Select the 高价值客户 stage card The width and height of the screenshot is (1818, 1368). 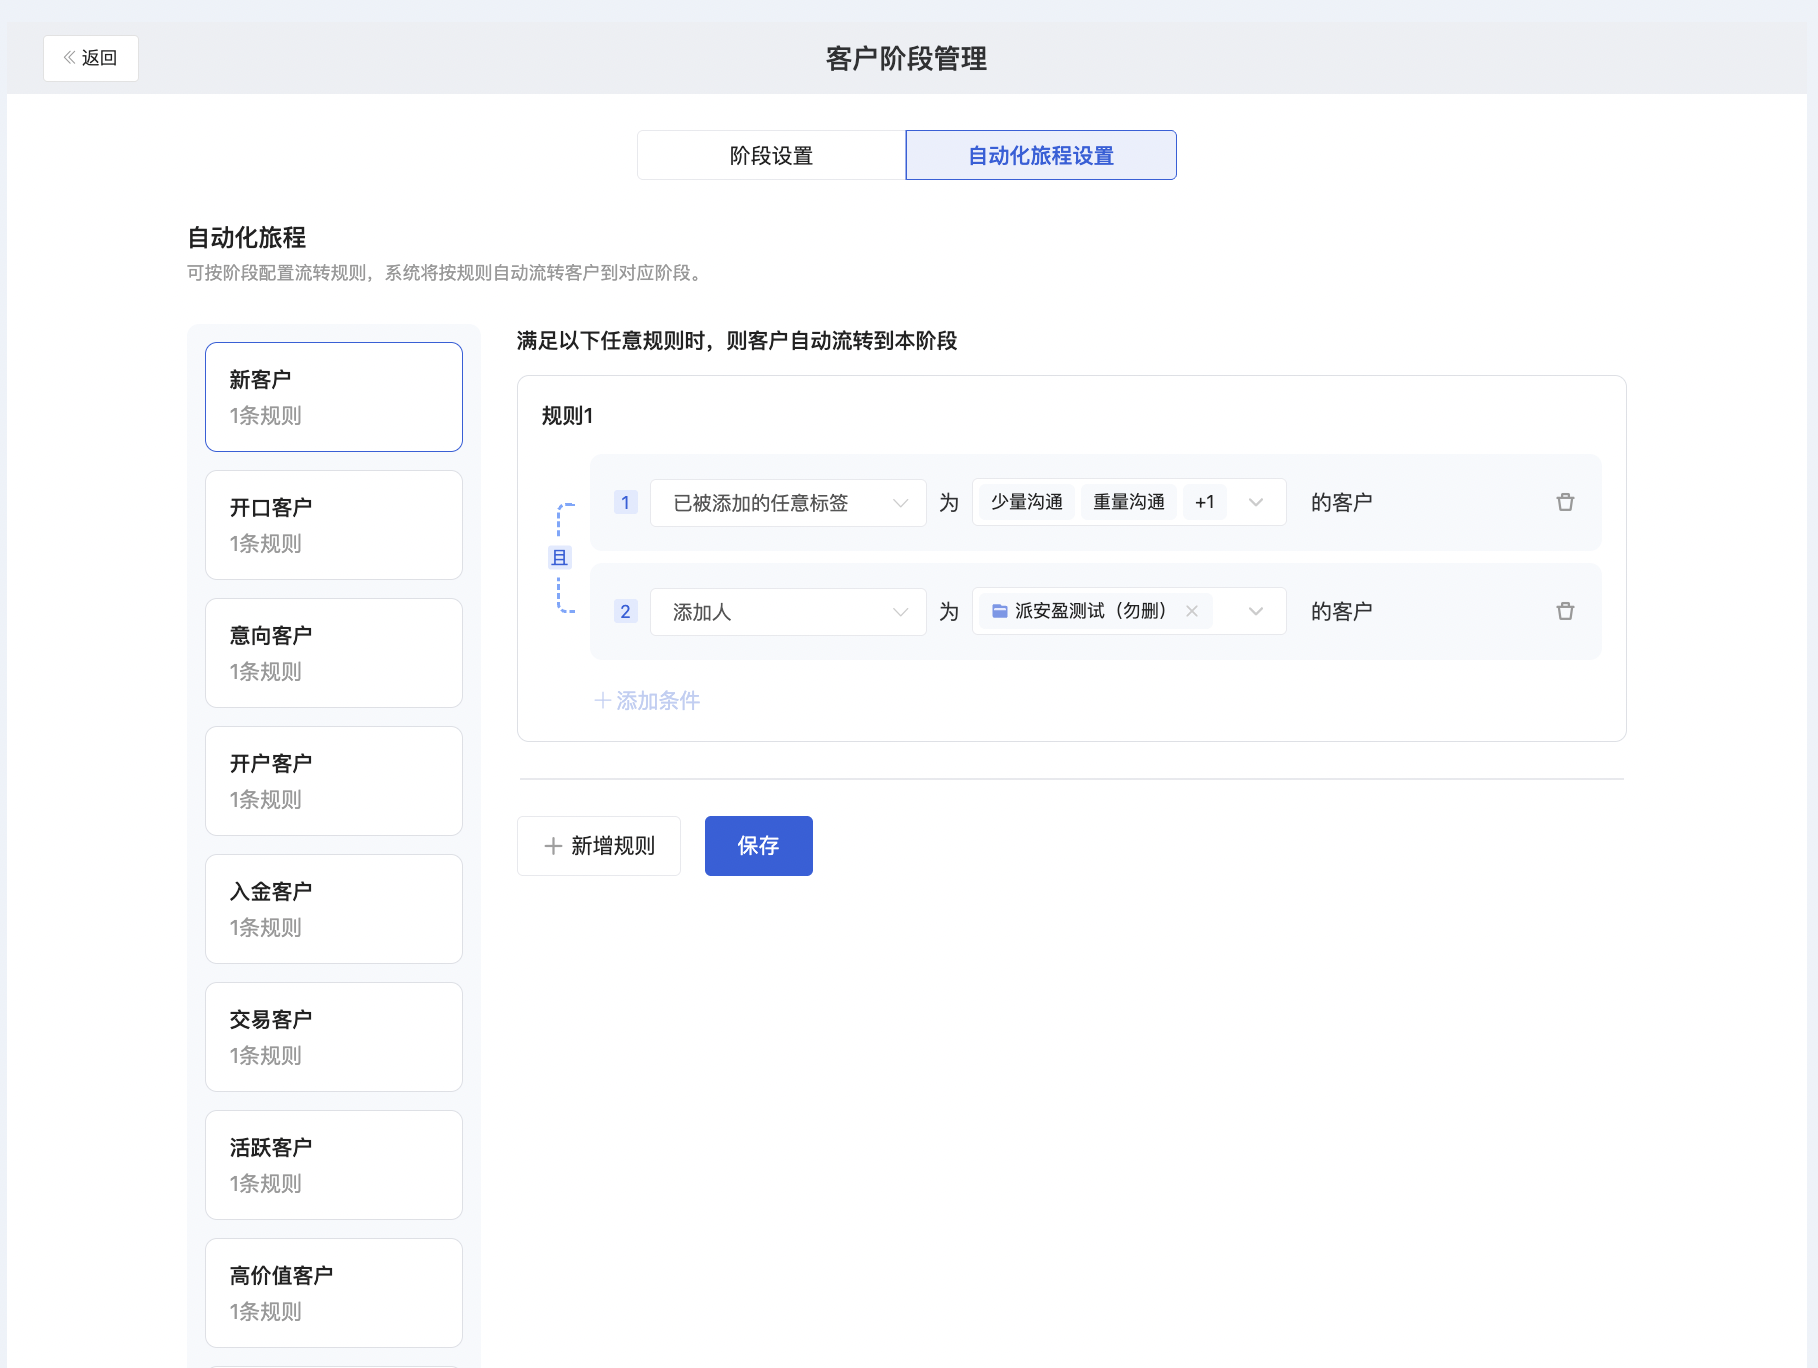[334, 1293]
